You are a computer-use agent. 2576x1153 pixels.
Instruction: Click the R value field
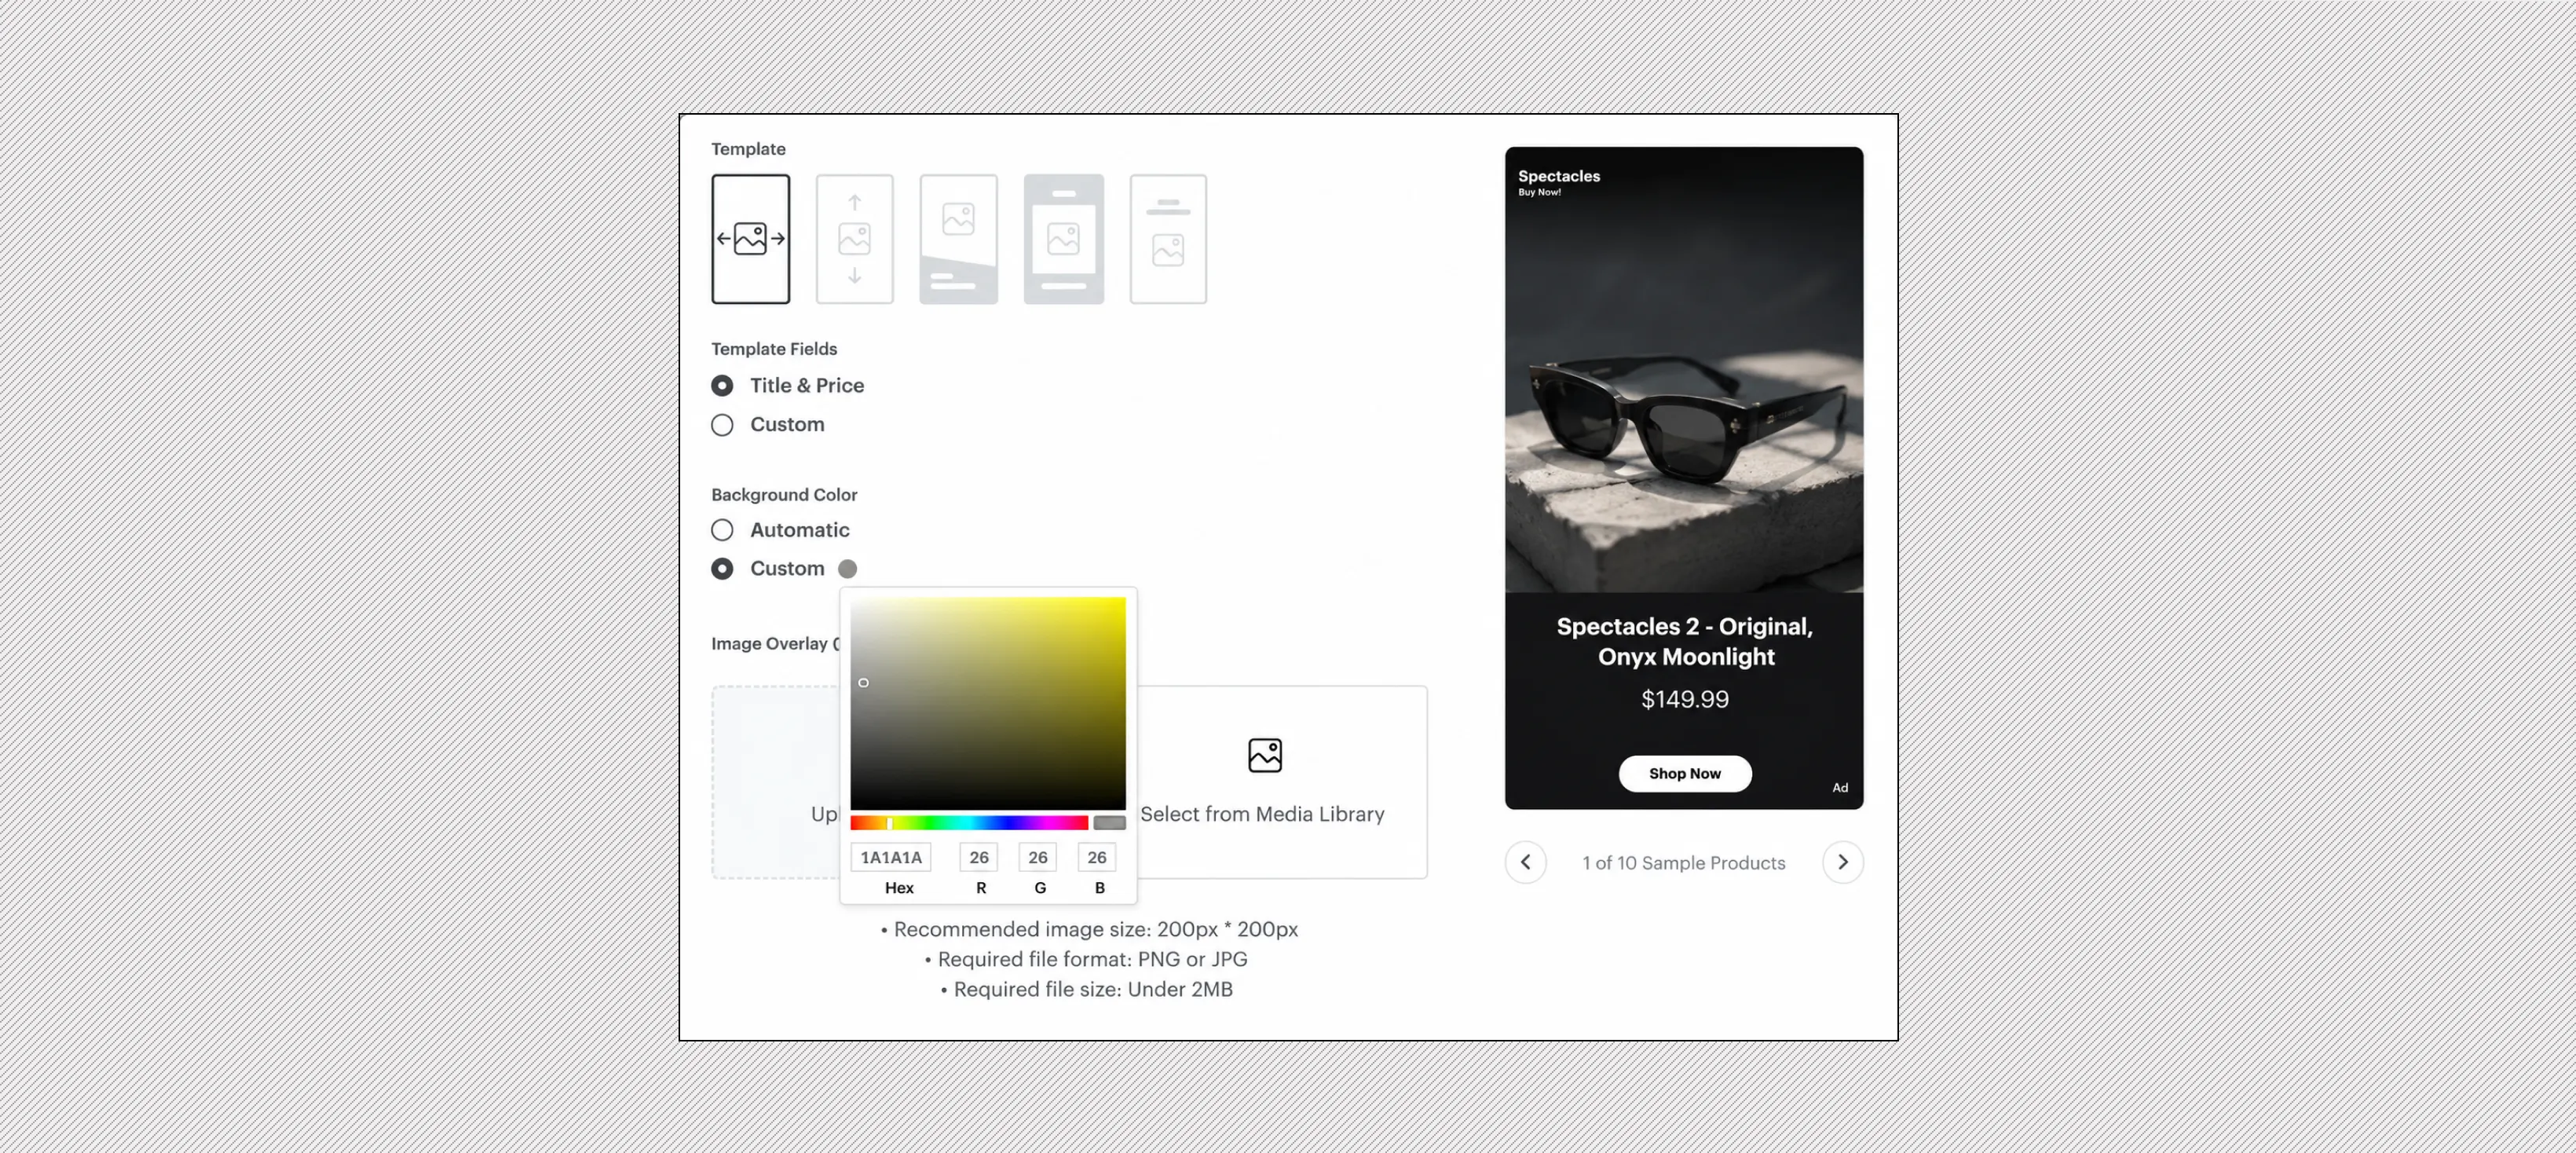tap(979, 857)
